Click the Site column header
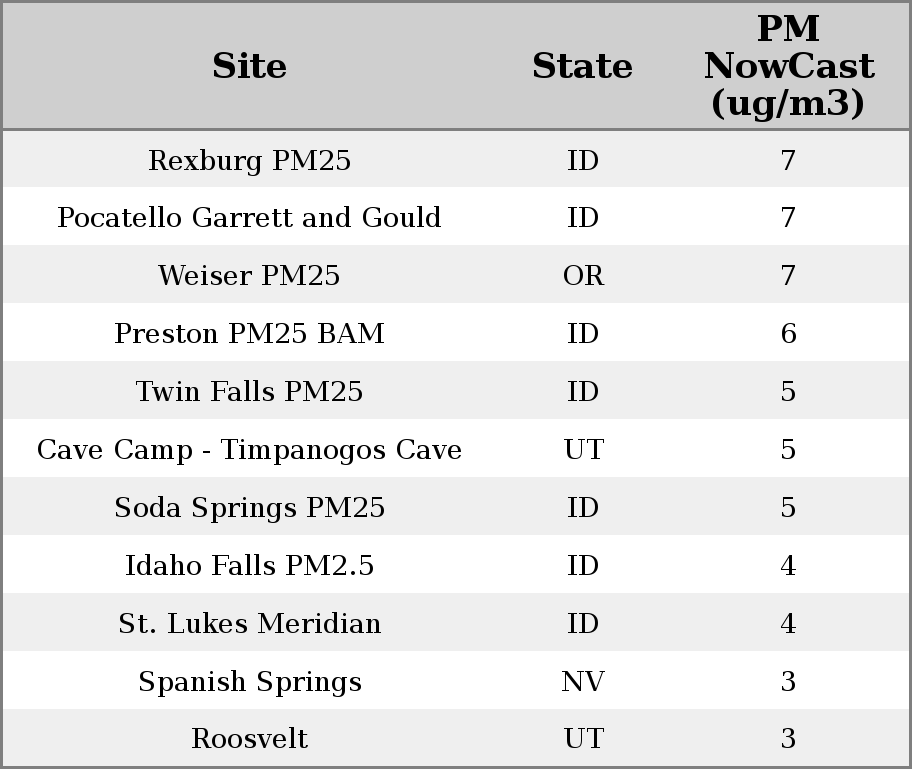 click(x=249, y=66)
